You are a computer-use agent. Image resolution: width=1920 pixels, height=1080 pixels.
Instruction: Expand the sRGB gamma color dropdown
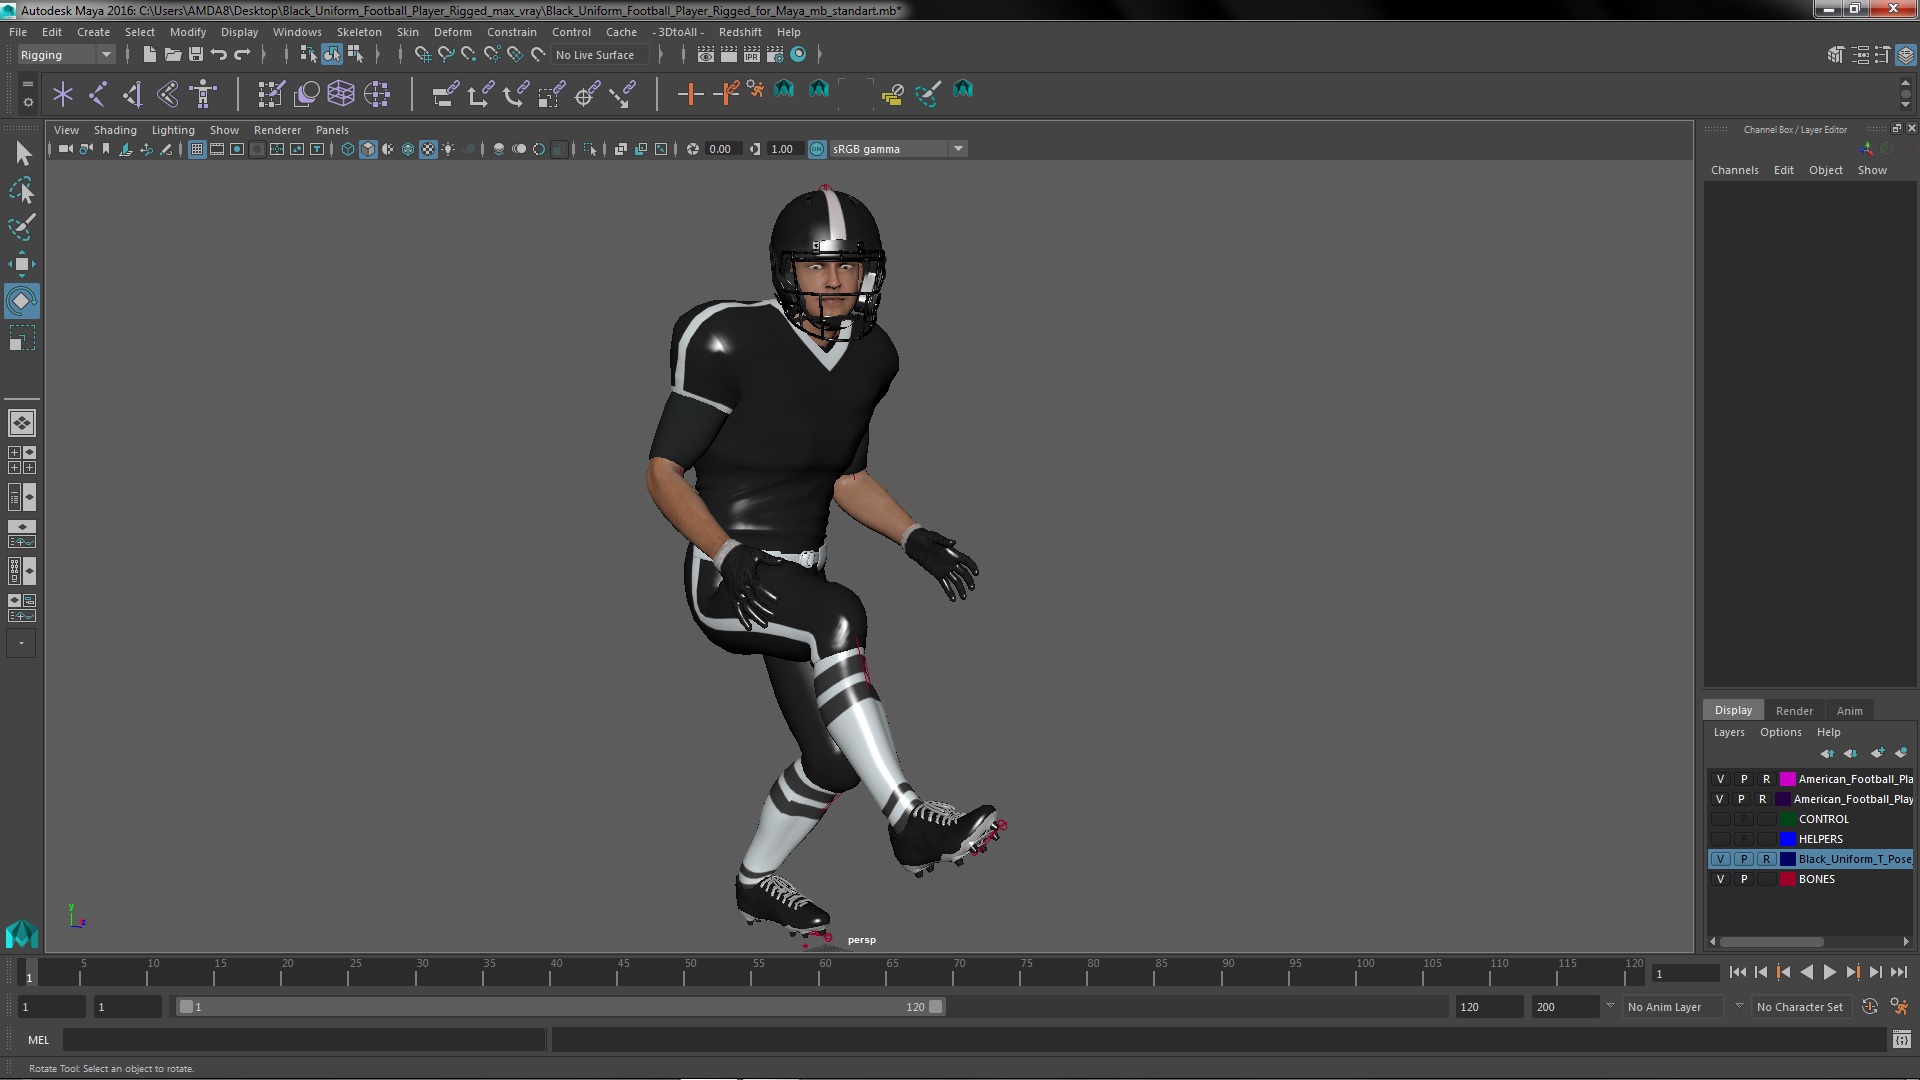tap(958, 149)
